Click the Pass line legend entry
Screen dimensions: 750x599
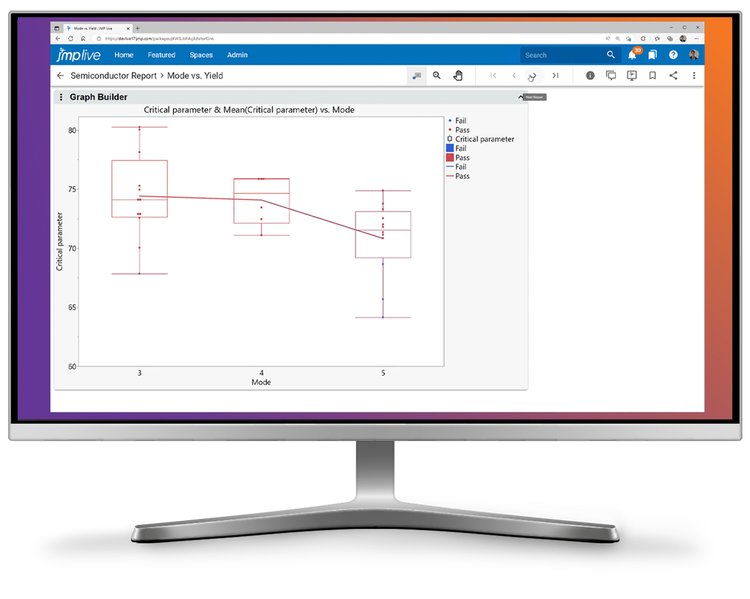[458, 176]
